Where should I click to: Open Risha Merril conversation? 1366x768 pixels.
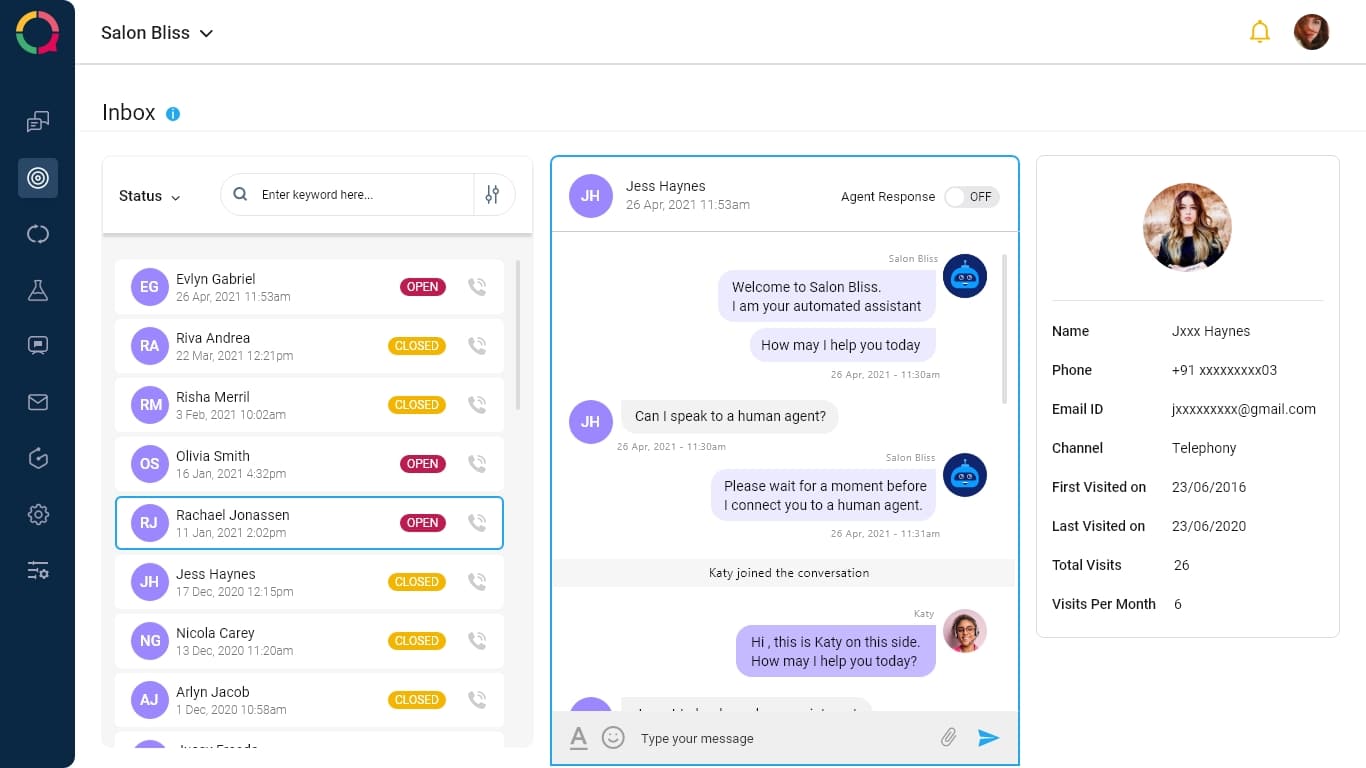(309, 405)
